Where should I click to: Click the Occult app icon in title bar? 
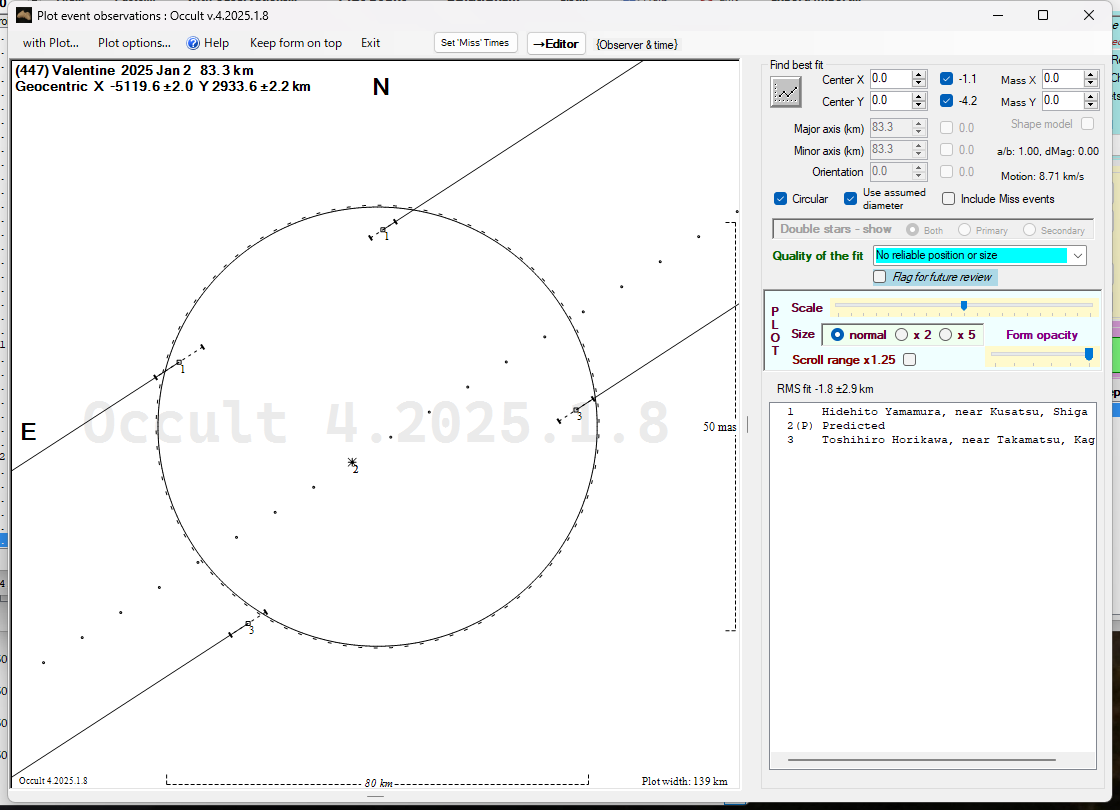pos(24,15)
